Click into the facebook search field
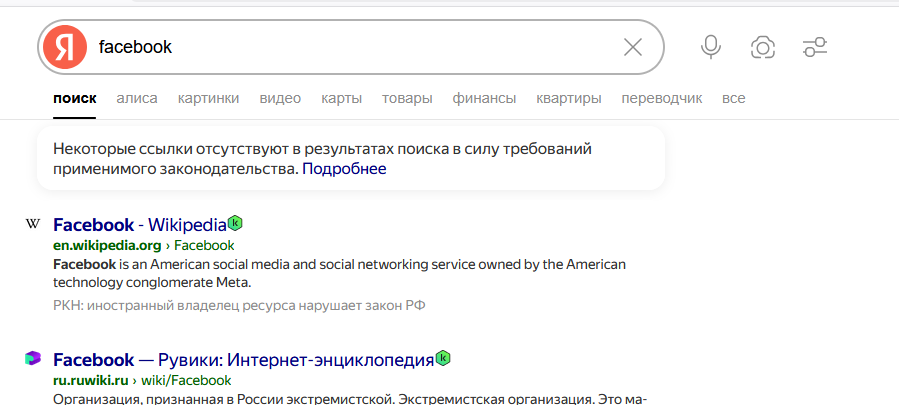The width and height of the screenshot is (899, 405). (350, 47)
